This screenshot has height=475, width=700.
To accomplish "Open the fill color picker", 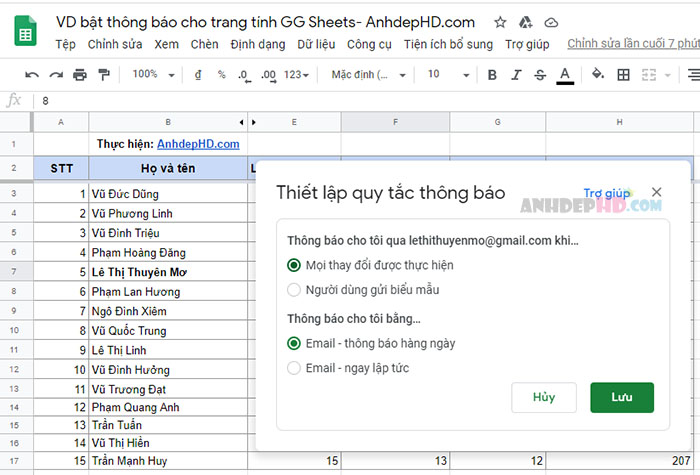I will click(x=598, y=74).
